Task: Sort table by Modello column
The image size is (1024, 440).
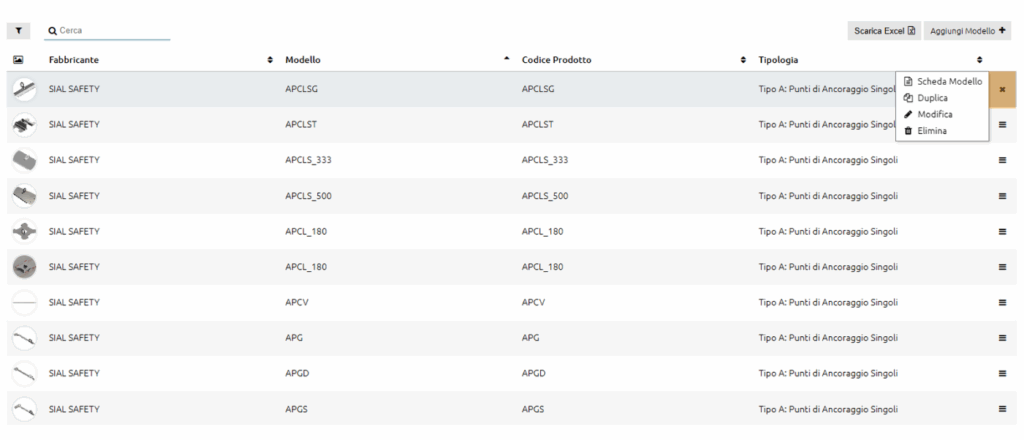Action: click(x=506, y=59)
